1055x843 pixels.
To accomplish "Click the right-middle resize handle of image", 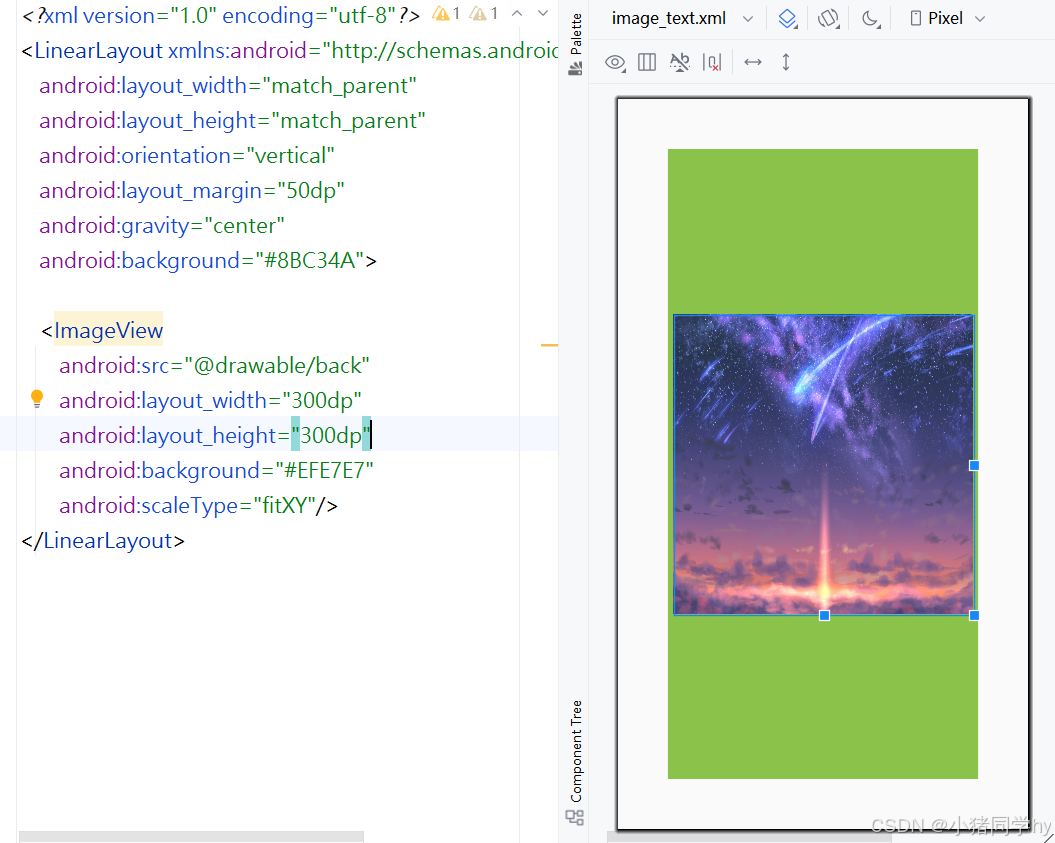I will tap(974, 465).
